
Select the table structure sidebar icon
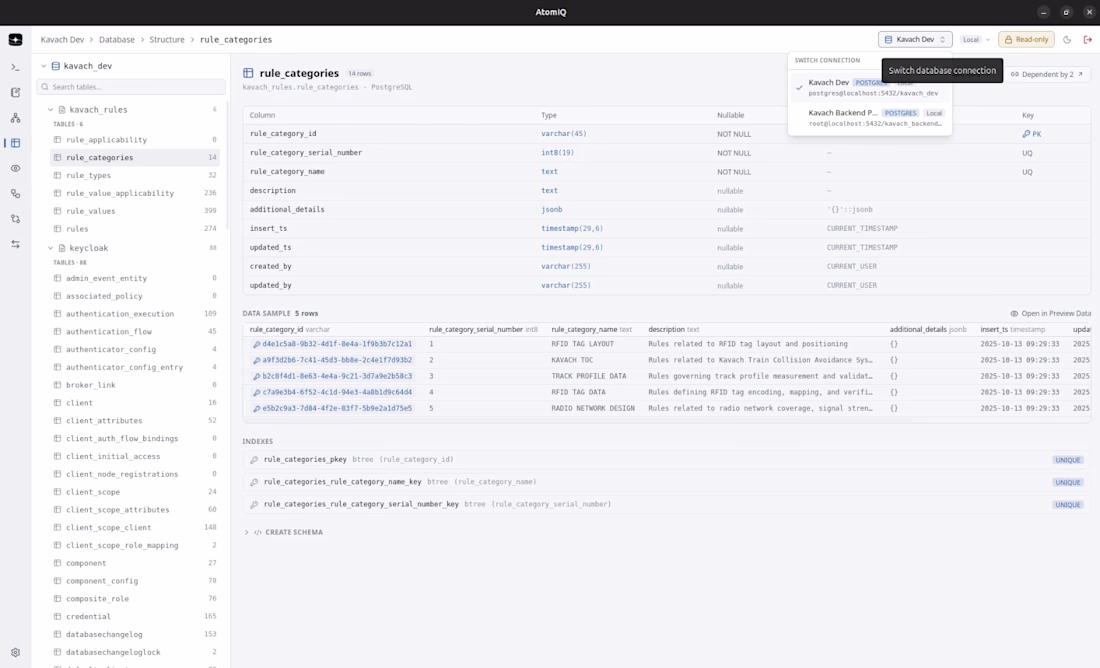click(15, 143)
